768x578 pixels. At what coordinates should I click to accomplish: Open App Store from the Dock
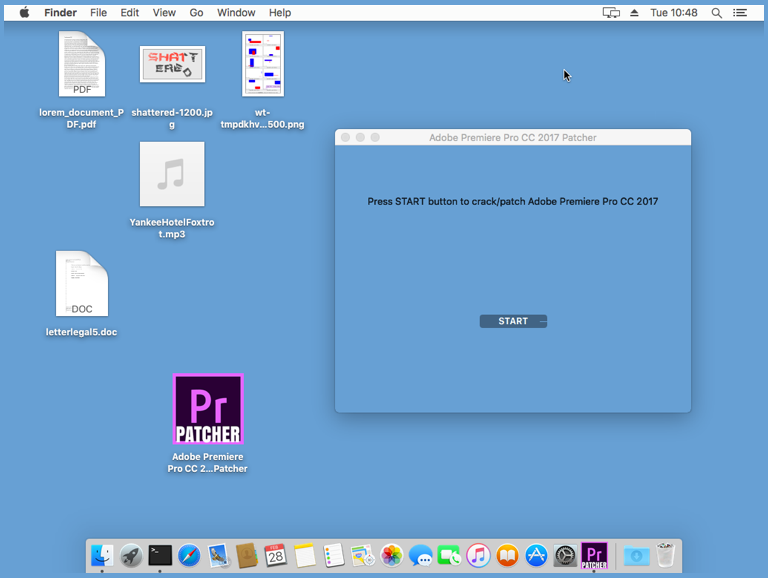click(x=536, y=555)
